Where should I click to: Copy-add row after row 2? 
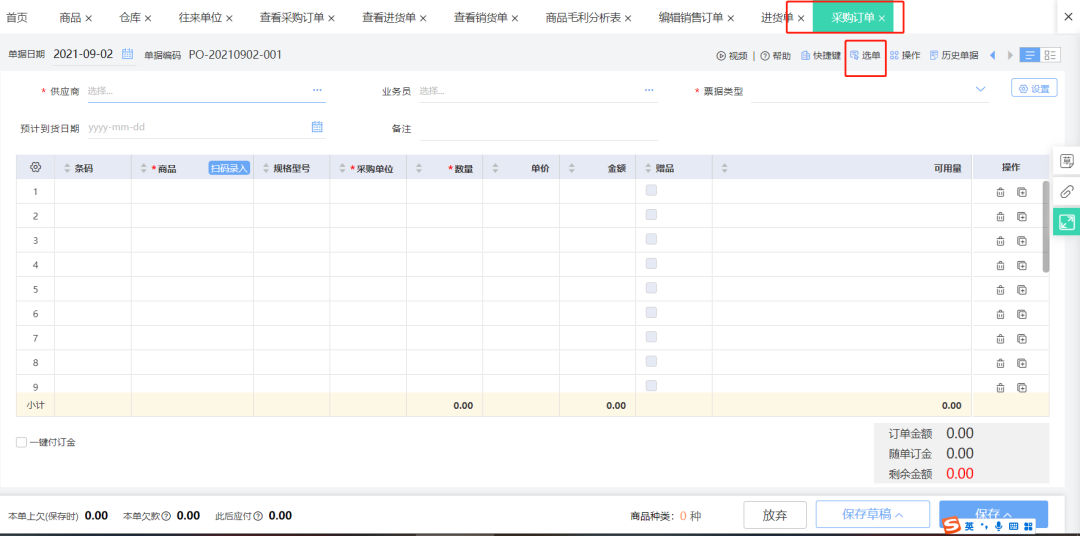pyautogui.click(x=1022, y=217)
